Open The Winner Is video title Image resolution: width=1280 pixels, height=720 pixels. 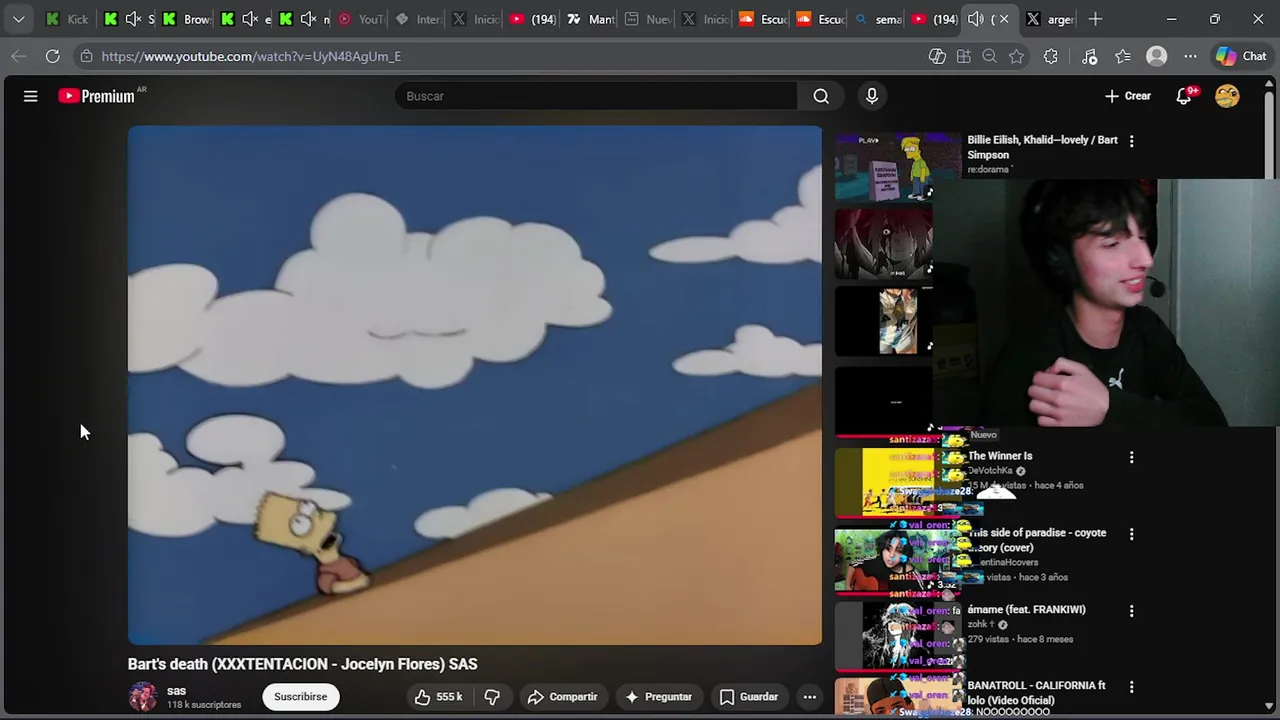pos(1000,456)
